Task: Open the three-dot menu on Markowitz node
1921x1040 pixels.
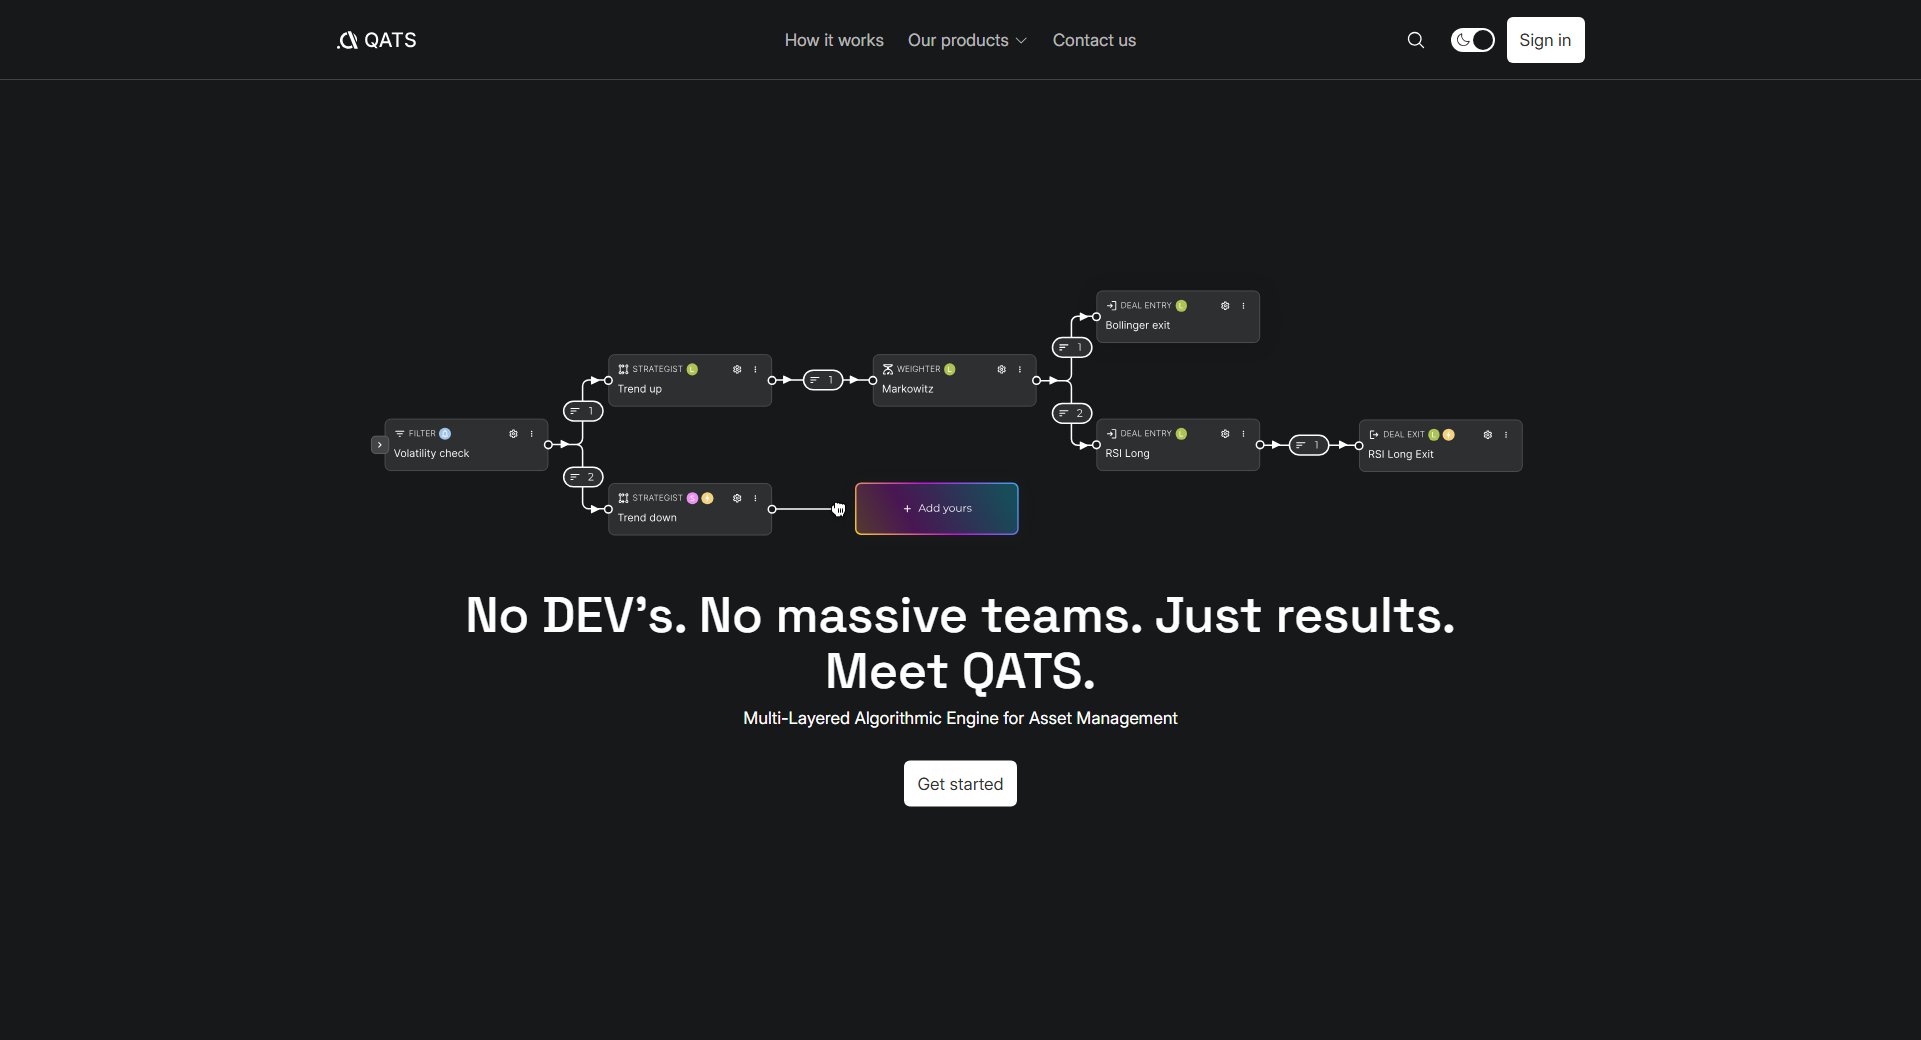Action: (x=1019, y=369)
